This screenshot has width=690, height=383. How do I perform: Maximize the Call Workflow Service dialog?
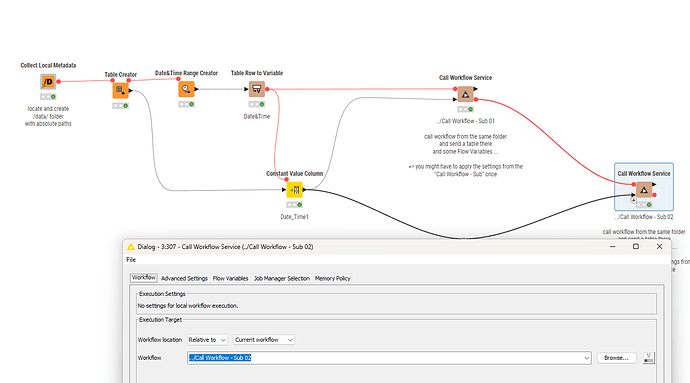point(635,247)
